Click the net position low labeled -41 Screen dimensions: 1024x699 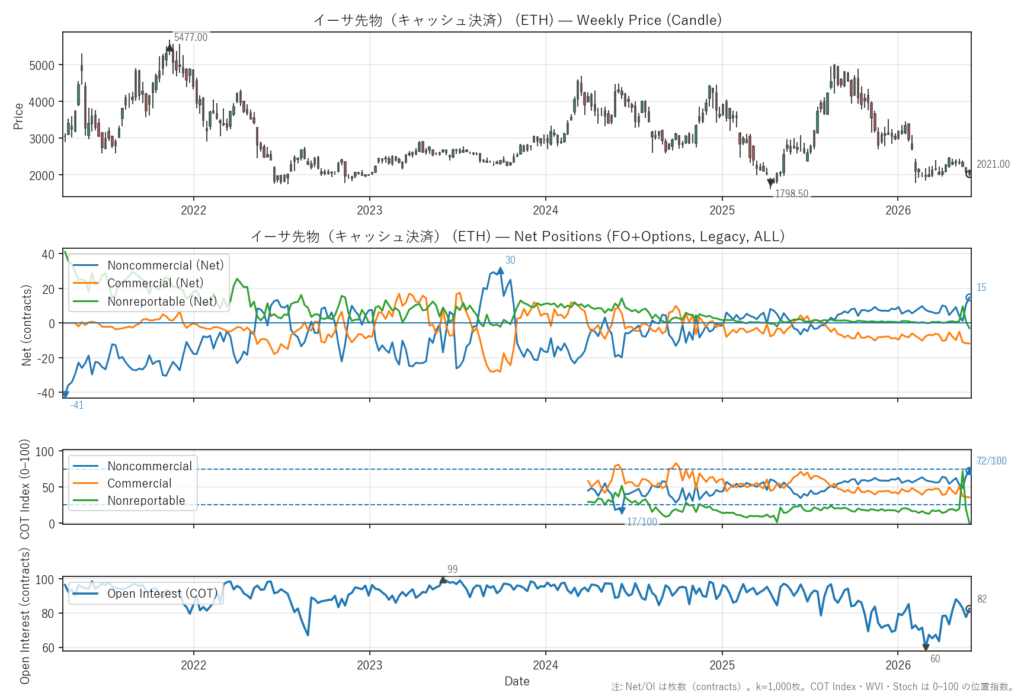[76, 405]
